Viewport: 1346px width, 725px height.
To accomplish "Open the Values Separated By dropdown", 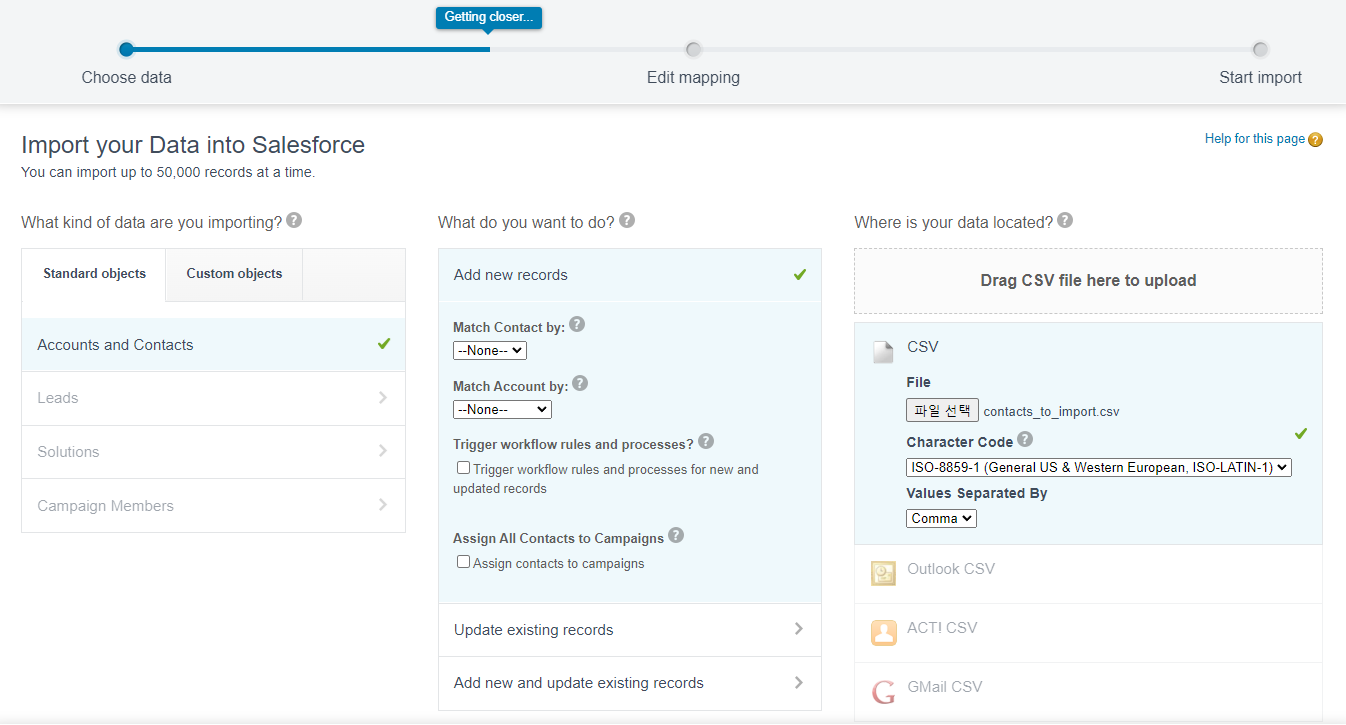I will [942, 518].
